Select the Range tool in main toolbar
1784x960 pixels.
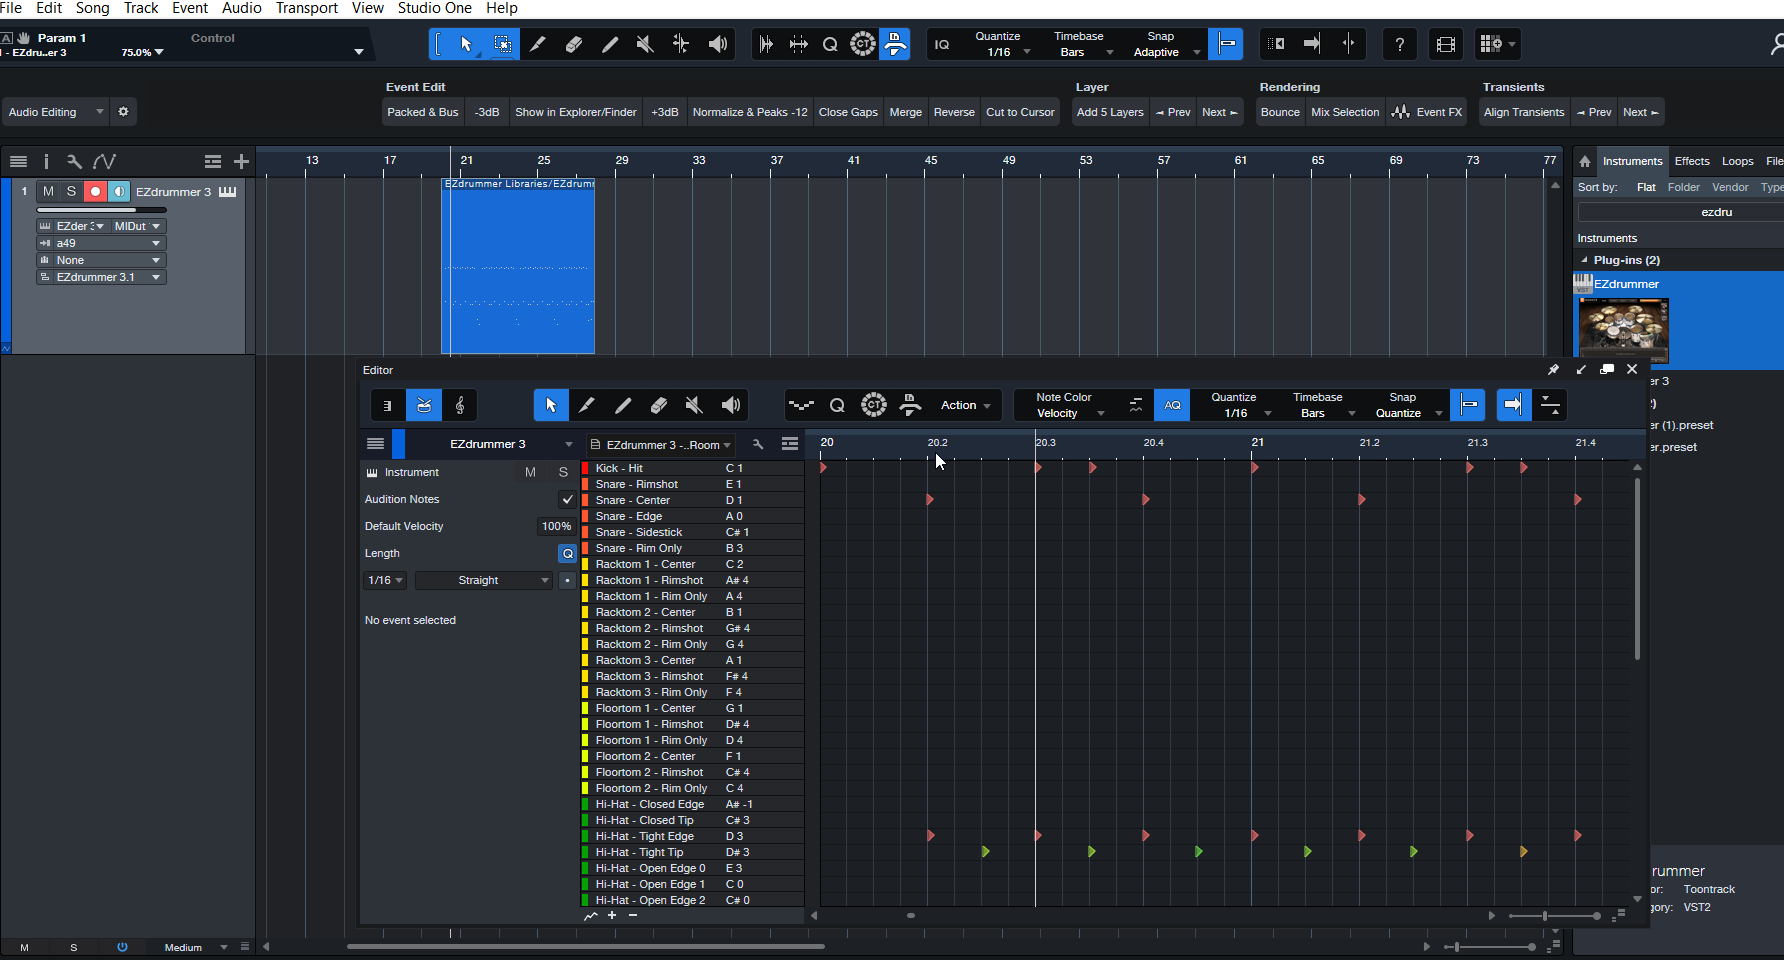pyautogui.click(x=502, y=44)
